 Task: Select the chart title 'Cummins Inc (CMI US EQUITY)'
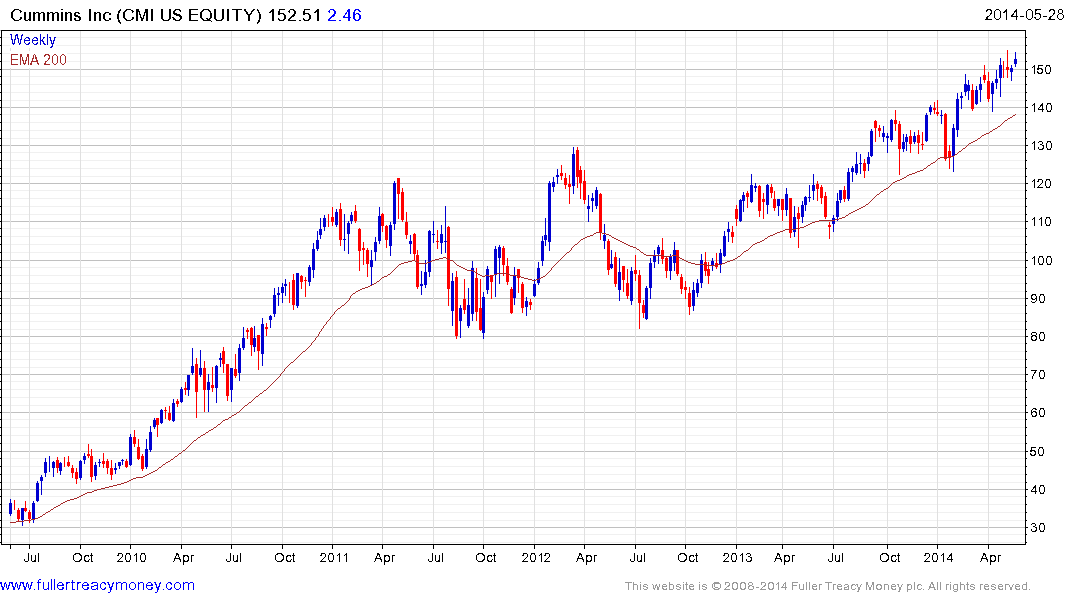[x=136, y=15]
